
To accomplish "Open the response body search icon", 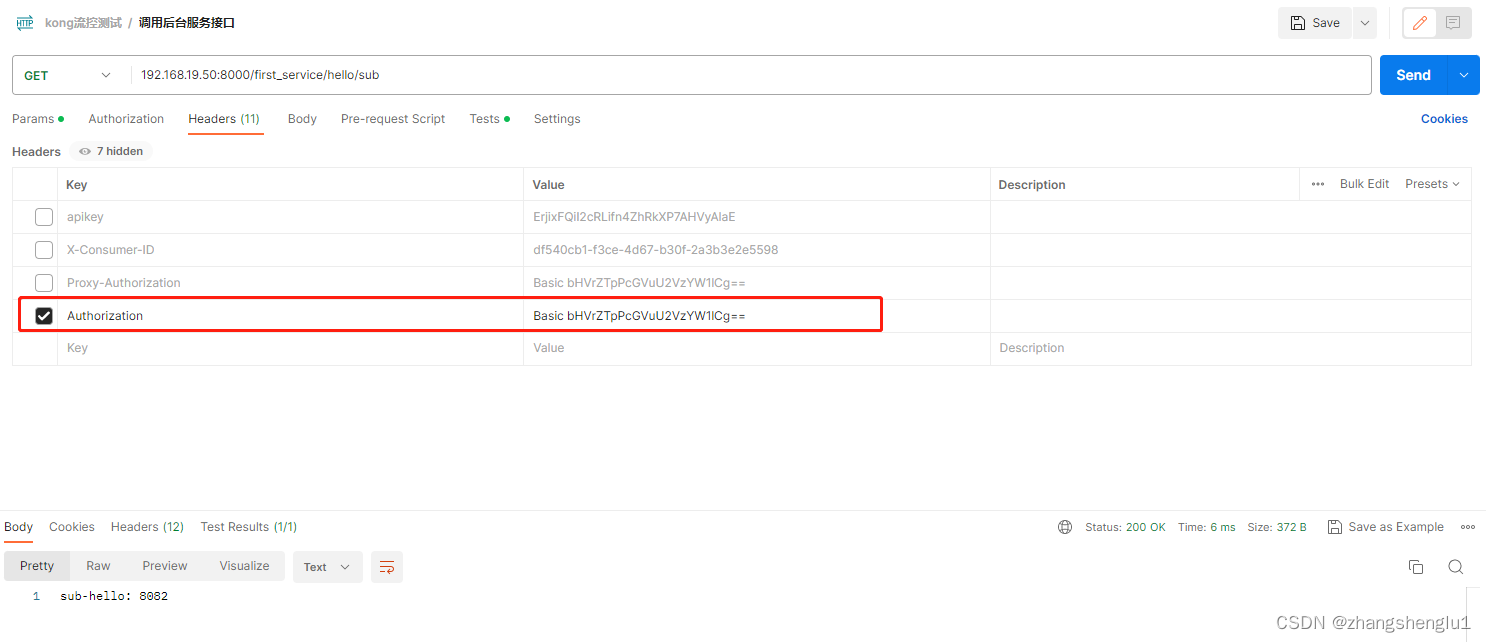I will pos(1455,566).
